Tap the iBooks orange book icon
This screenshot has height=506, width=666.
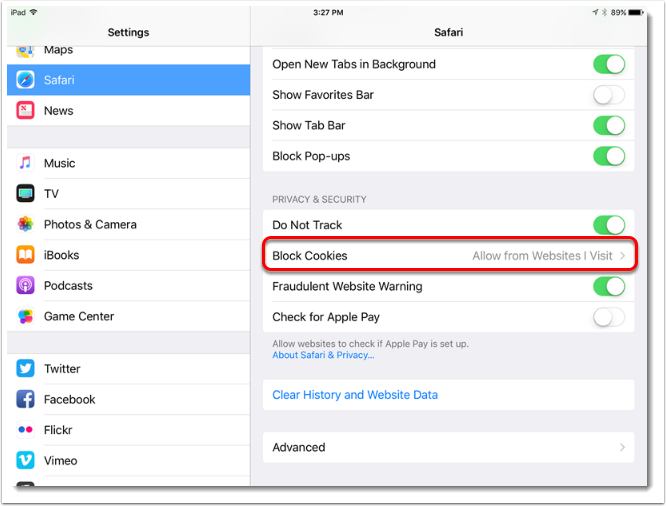[25, 255]
